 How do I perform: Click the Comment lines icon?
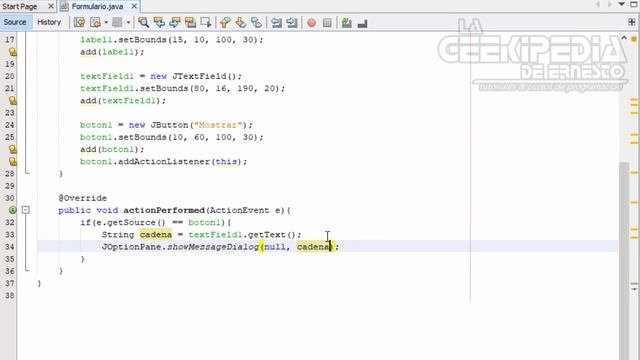tap(347, 23)
